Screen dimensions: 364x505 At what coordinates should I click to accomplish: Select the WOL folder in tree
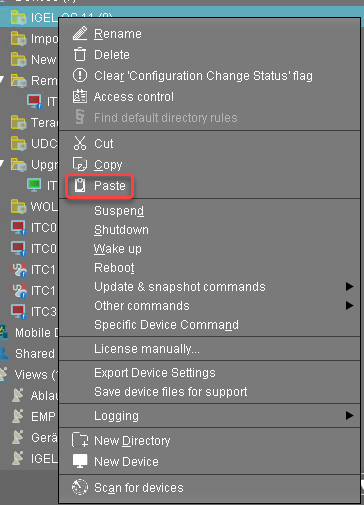(34, 207)
